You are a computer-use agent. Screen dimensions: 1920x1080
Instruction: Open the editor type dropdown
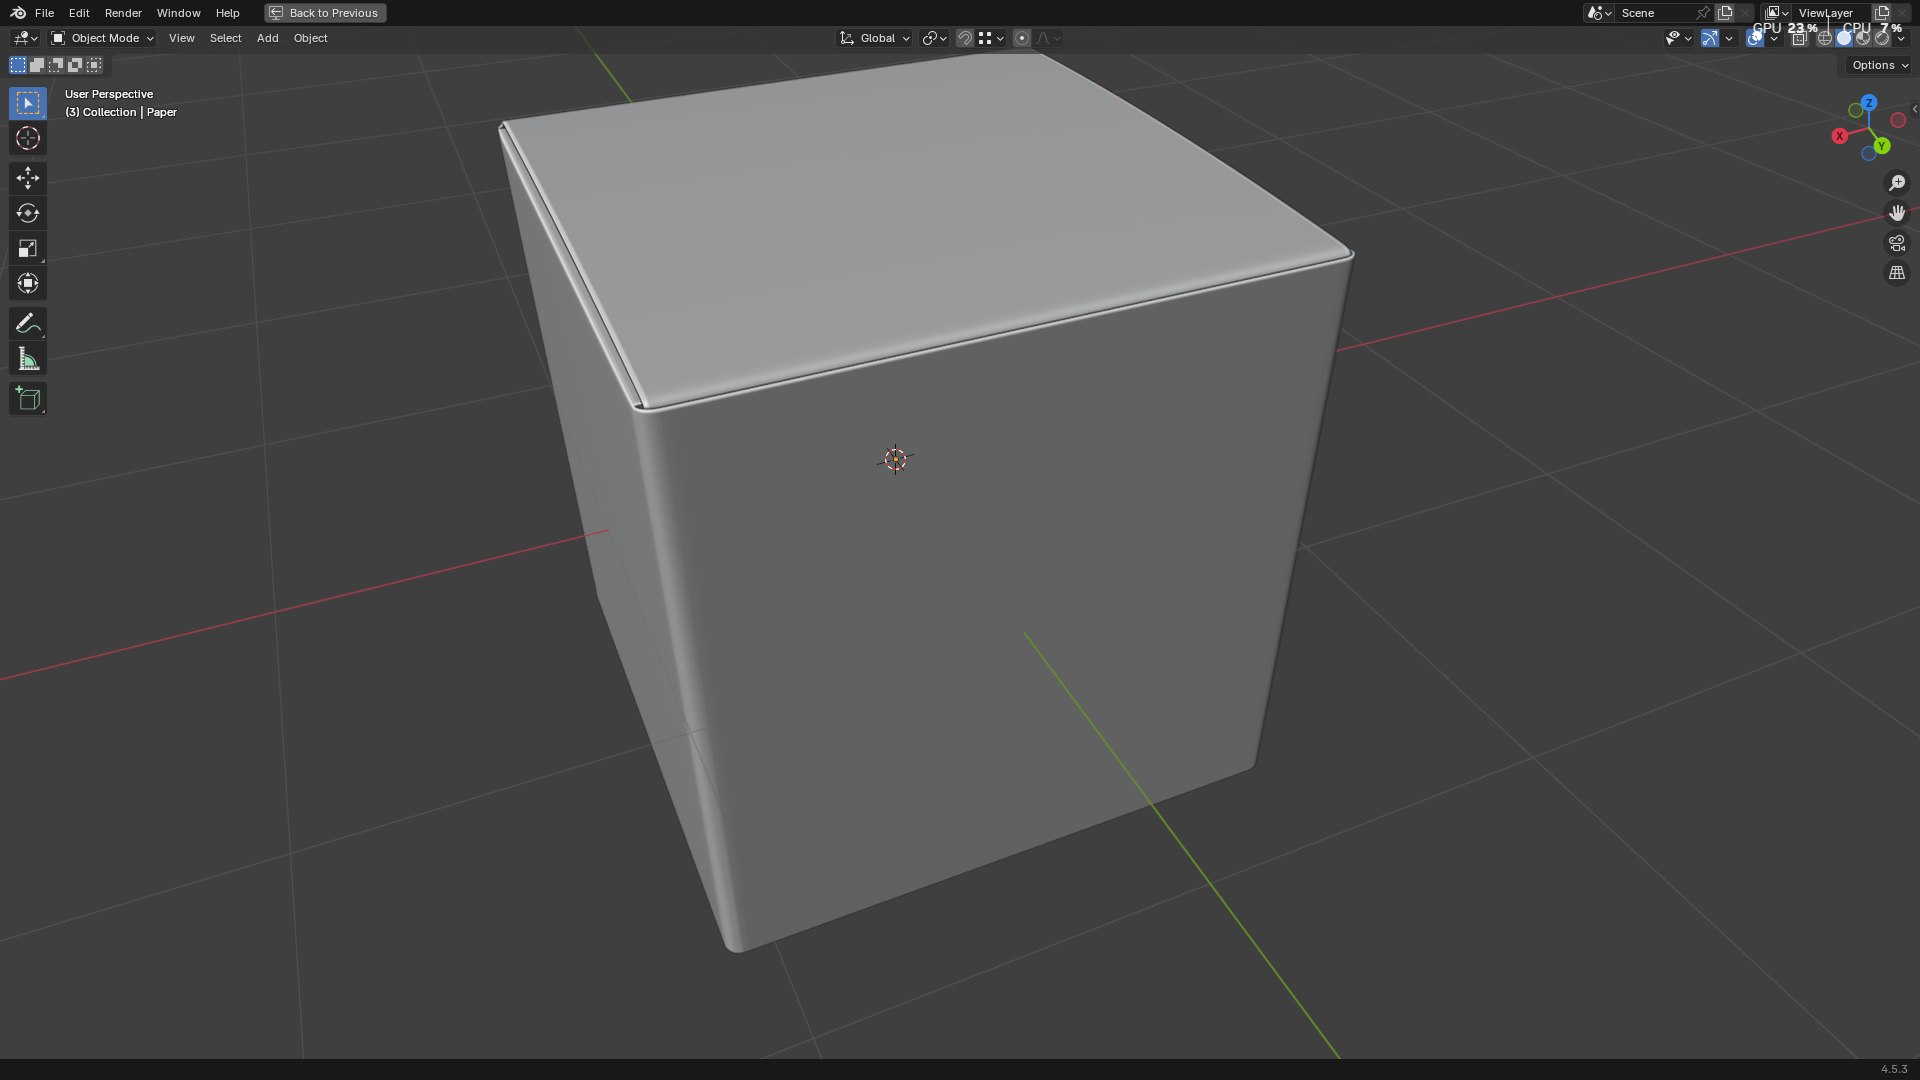click(25, 38)
